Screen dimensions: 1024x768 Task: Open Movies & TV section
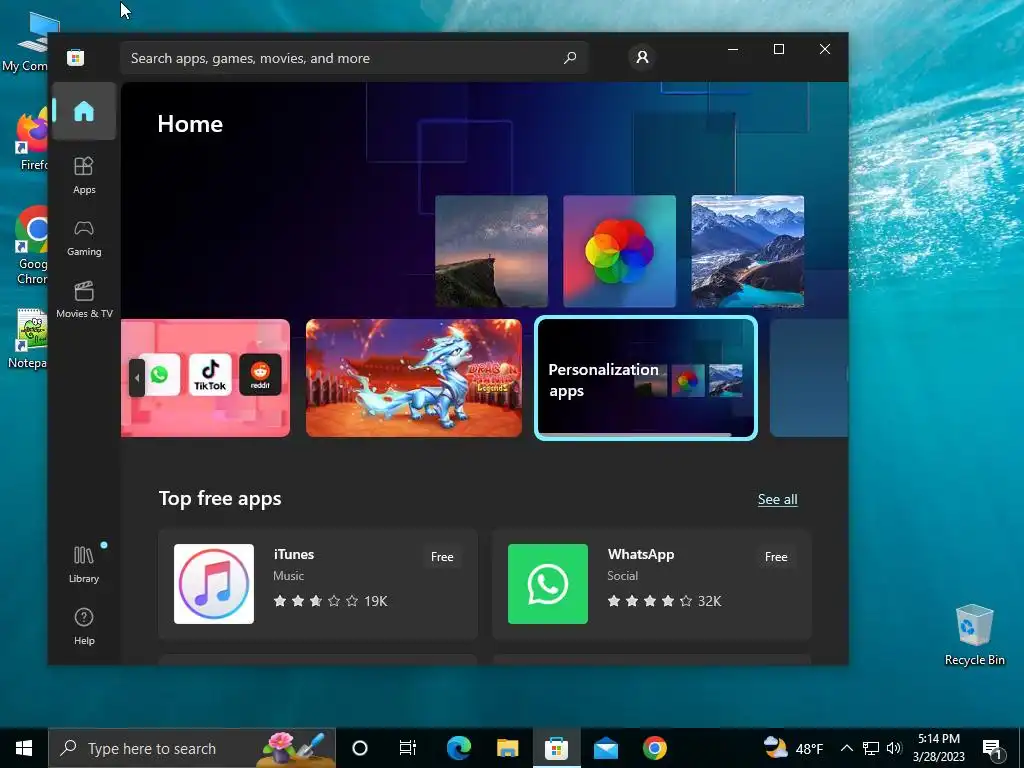point(84,299)
